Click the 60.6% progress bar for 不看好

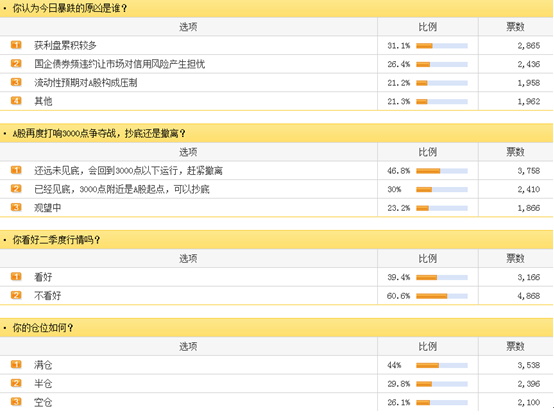click(442, 296)
